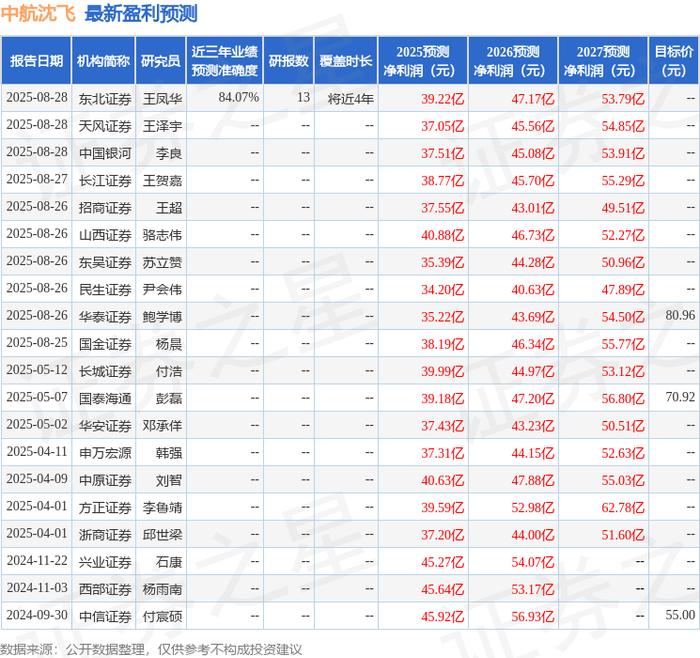Click the 浙商证券 institution cell
Screen dimensions: 700x658
click(x=105, y=534)
